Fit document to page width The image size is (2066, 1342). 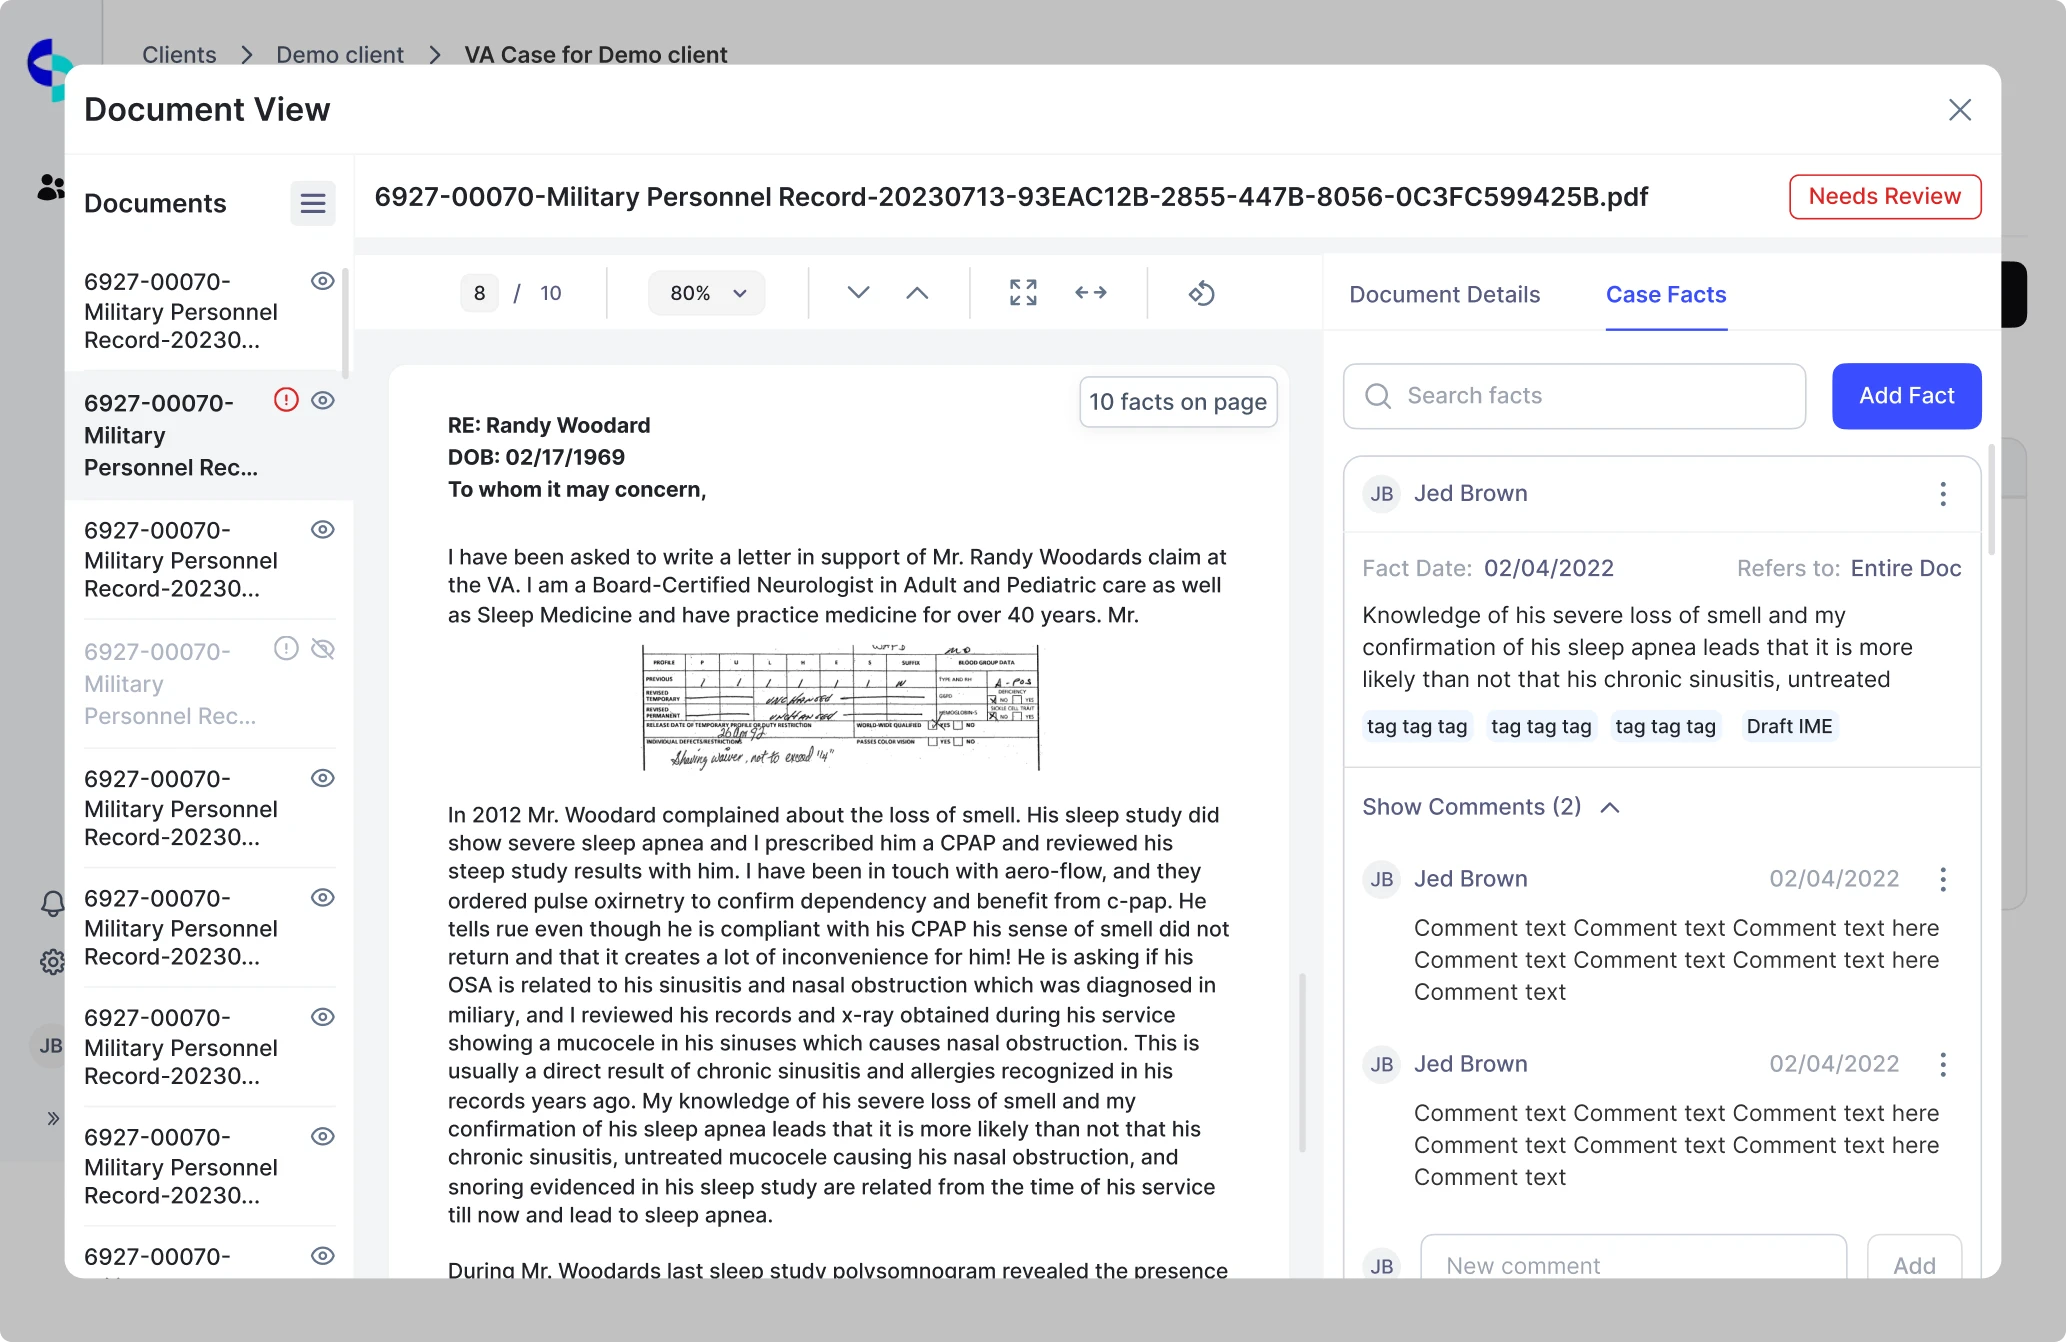(1091, 293)
